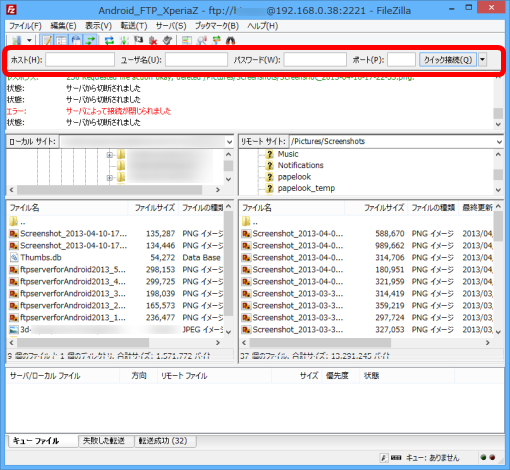Open the 表示(V) menu
Viewport: 510px width, 470px height.
tap(98, 26)
